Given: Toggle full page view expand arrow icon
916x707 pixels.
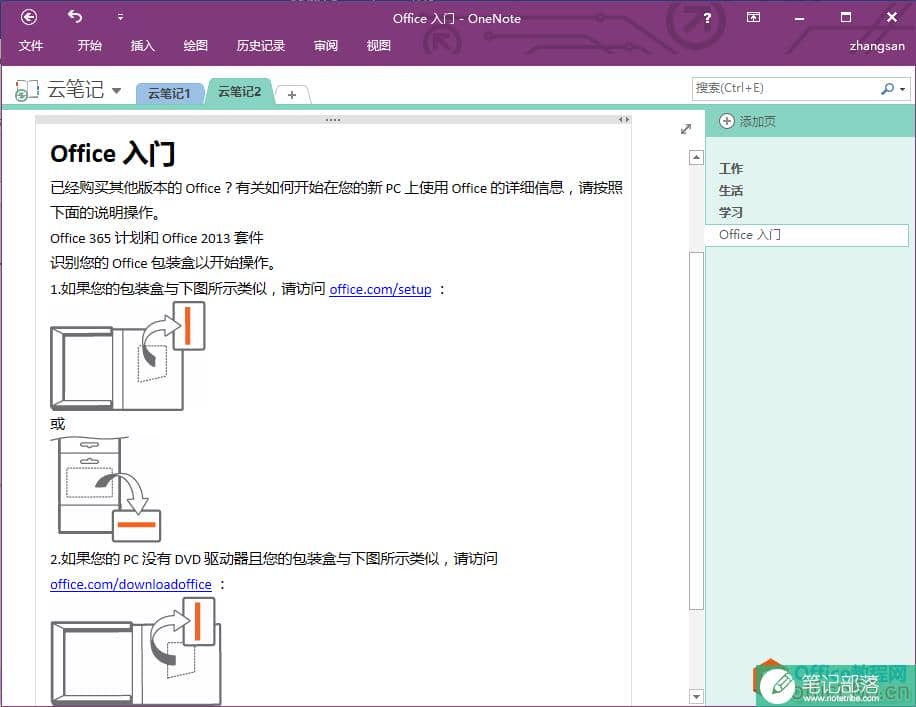Looking at the screenshot, I should (x=686, y=129).
